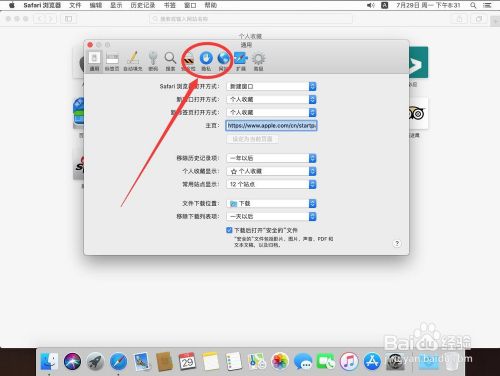Open the 移除下载列表项 dropdown
This screenshot has height=376, width=500.
271,216
